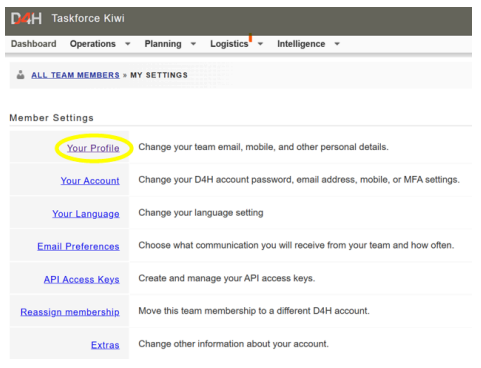Open the Intelligence menu
The image size is (481, 368).
(301, 44)
